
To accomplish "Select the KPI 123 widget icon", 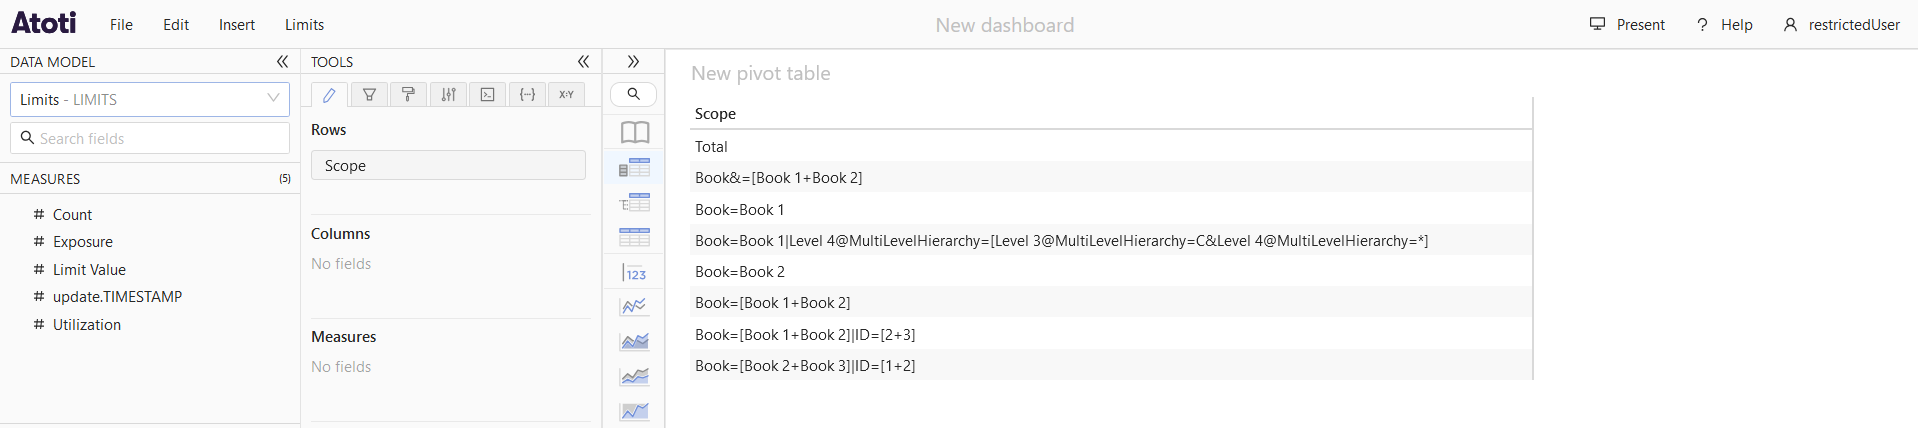I will [634, 273].
